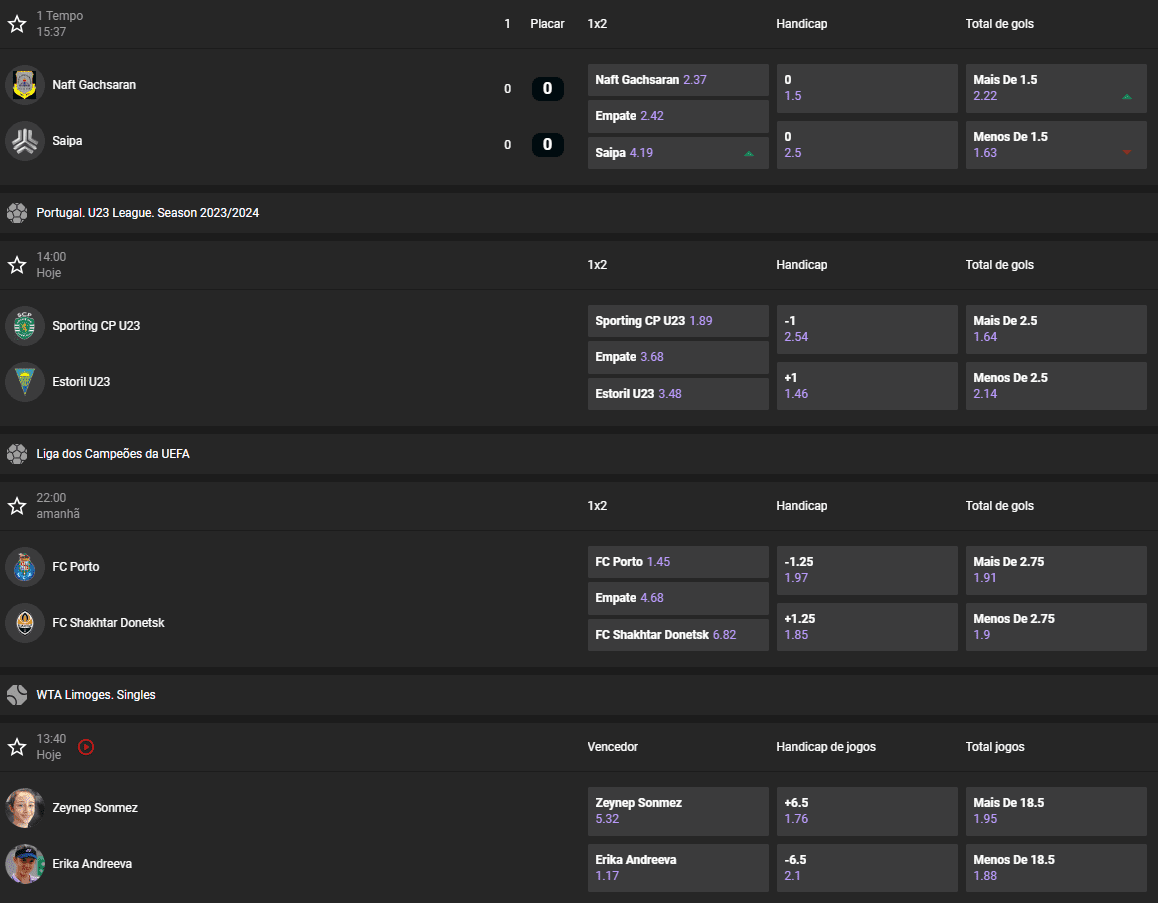The image size is (1158, 903).
Task: Click Handicap de jogos column header
Action: (826, 747)
